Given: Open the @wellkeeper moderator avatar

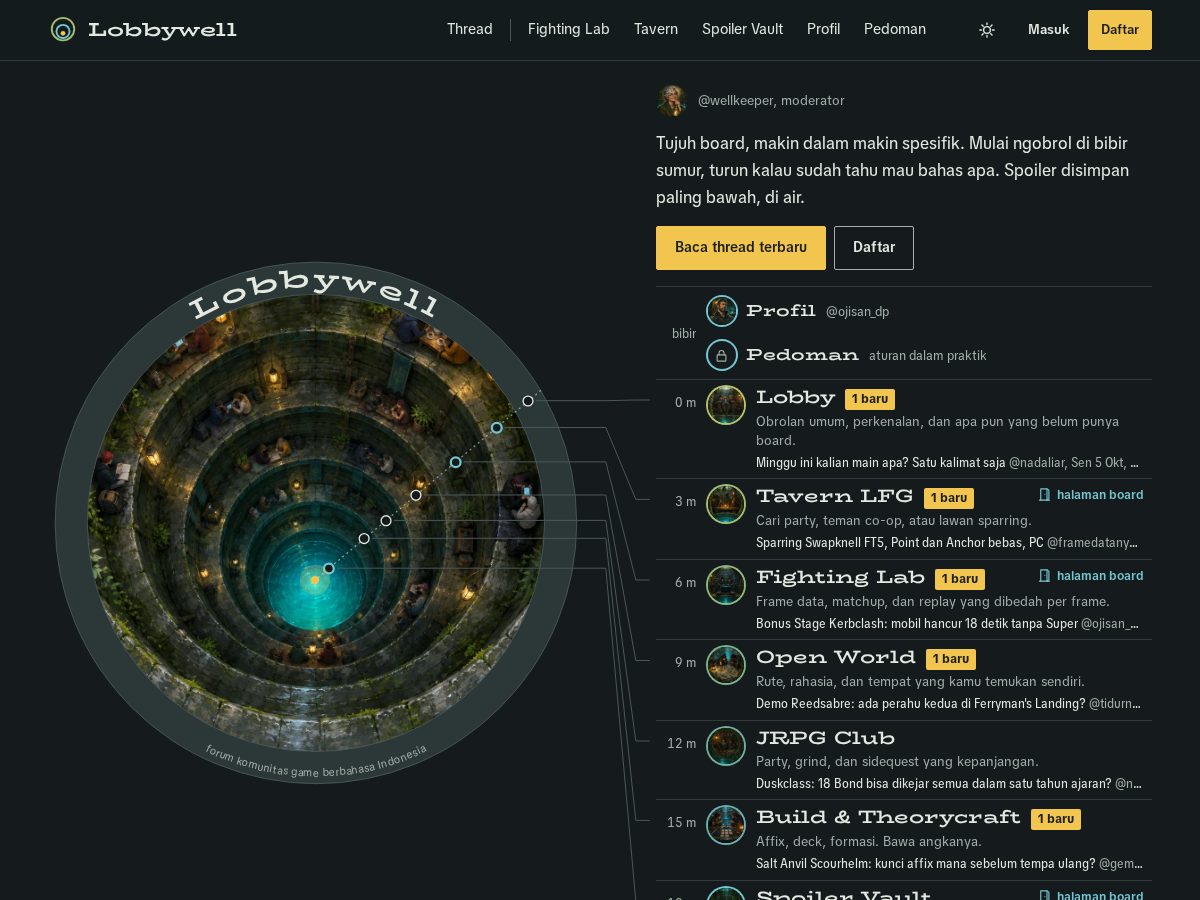Looking at the screenshot, I should (x=672, y=100).
